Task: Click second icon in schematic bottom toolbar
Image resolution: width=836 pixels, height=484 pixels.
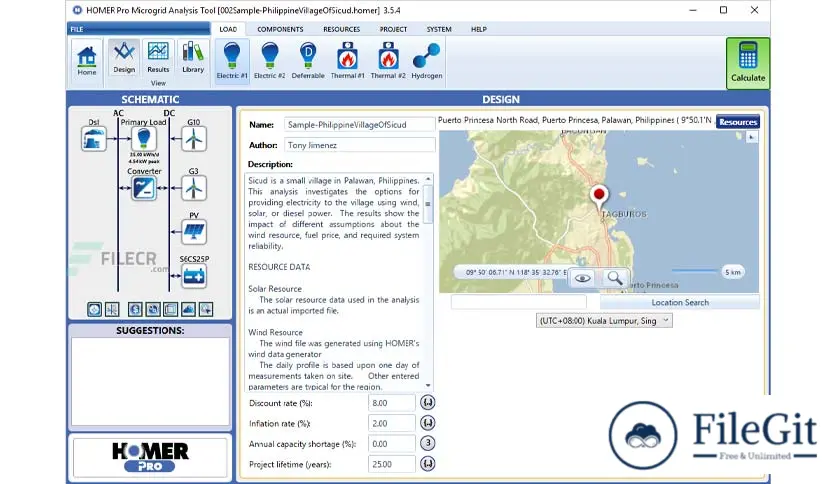Action: 112,309
